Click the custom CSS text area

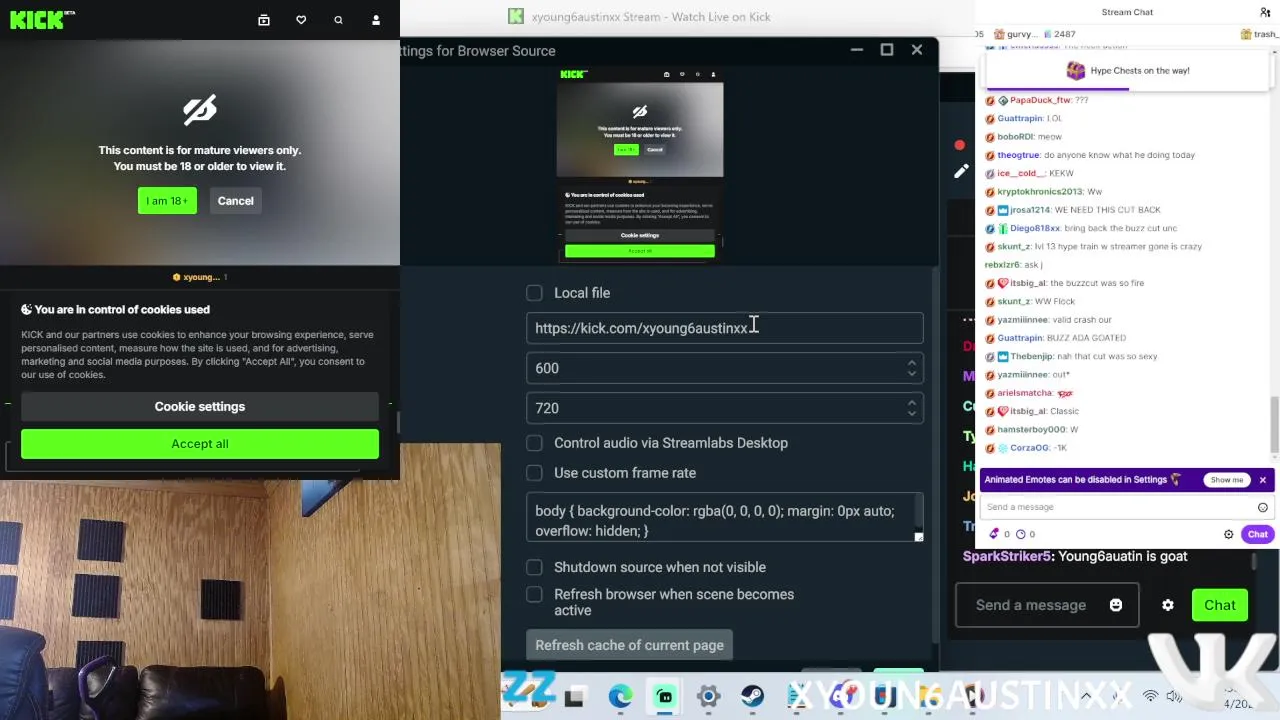[x=725, y=517]
